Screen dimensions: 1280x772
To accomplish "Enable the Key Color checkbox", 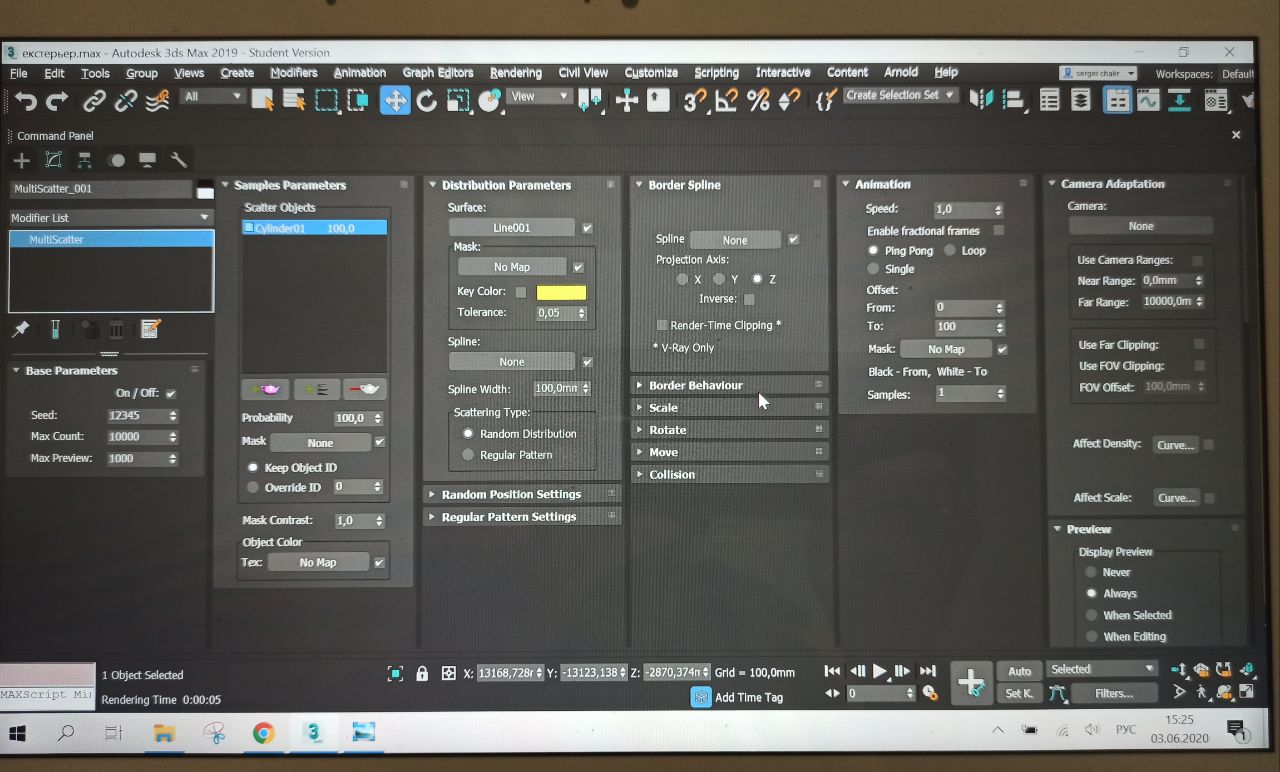I will [521, 293].
